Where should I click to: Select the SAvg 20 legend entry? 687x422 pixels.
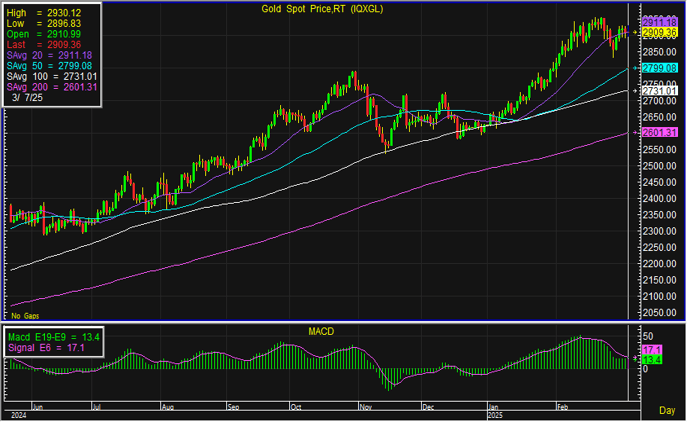click(39, 55)
